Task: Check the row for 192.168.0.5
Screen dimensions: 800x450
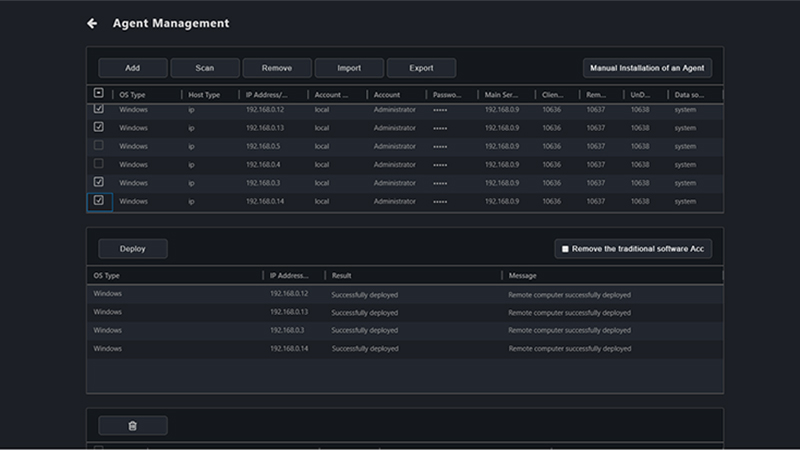Action: click(98, 146)
